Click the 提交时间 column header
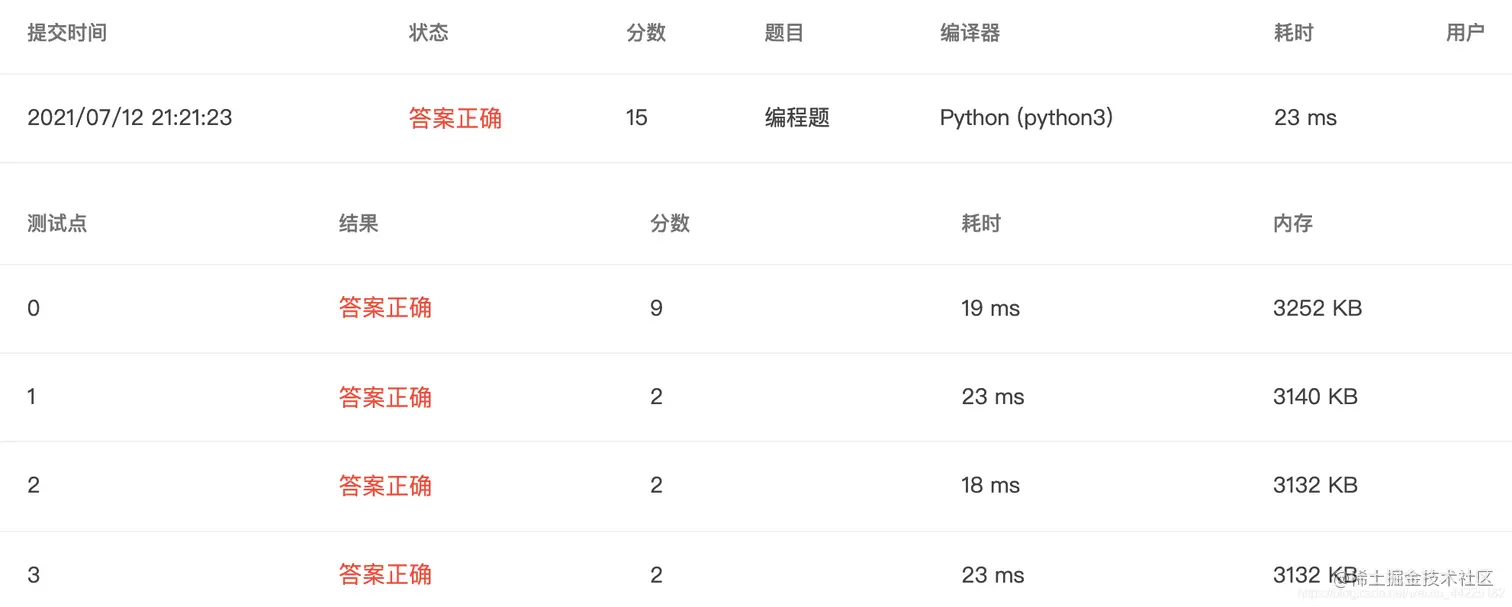This screenshot has width=1512, height=607. (67, 33)
